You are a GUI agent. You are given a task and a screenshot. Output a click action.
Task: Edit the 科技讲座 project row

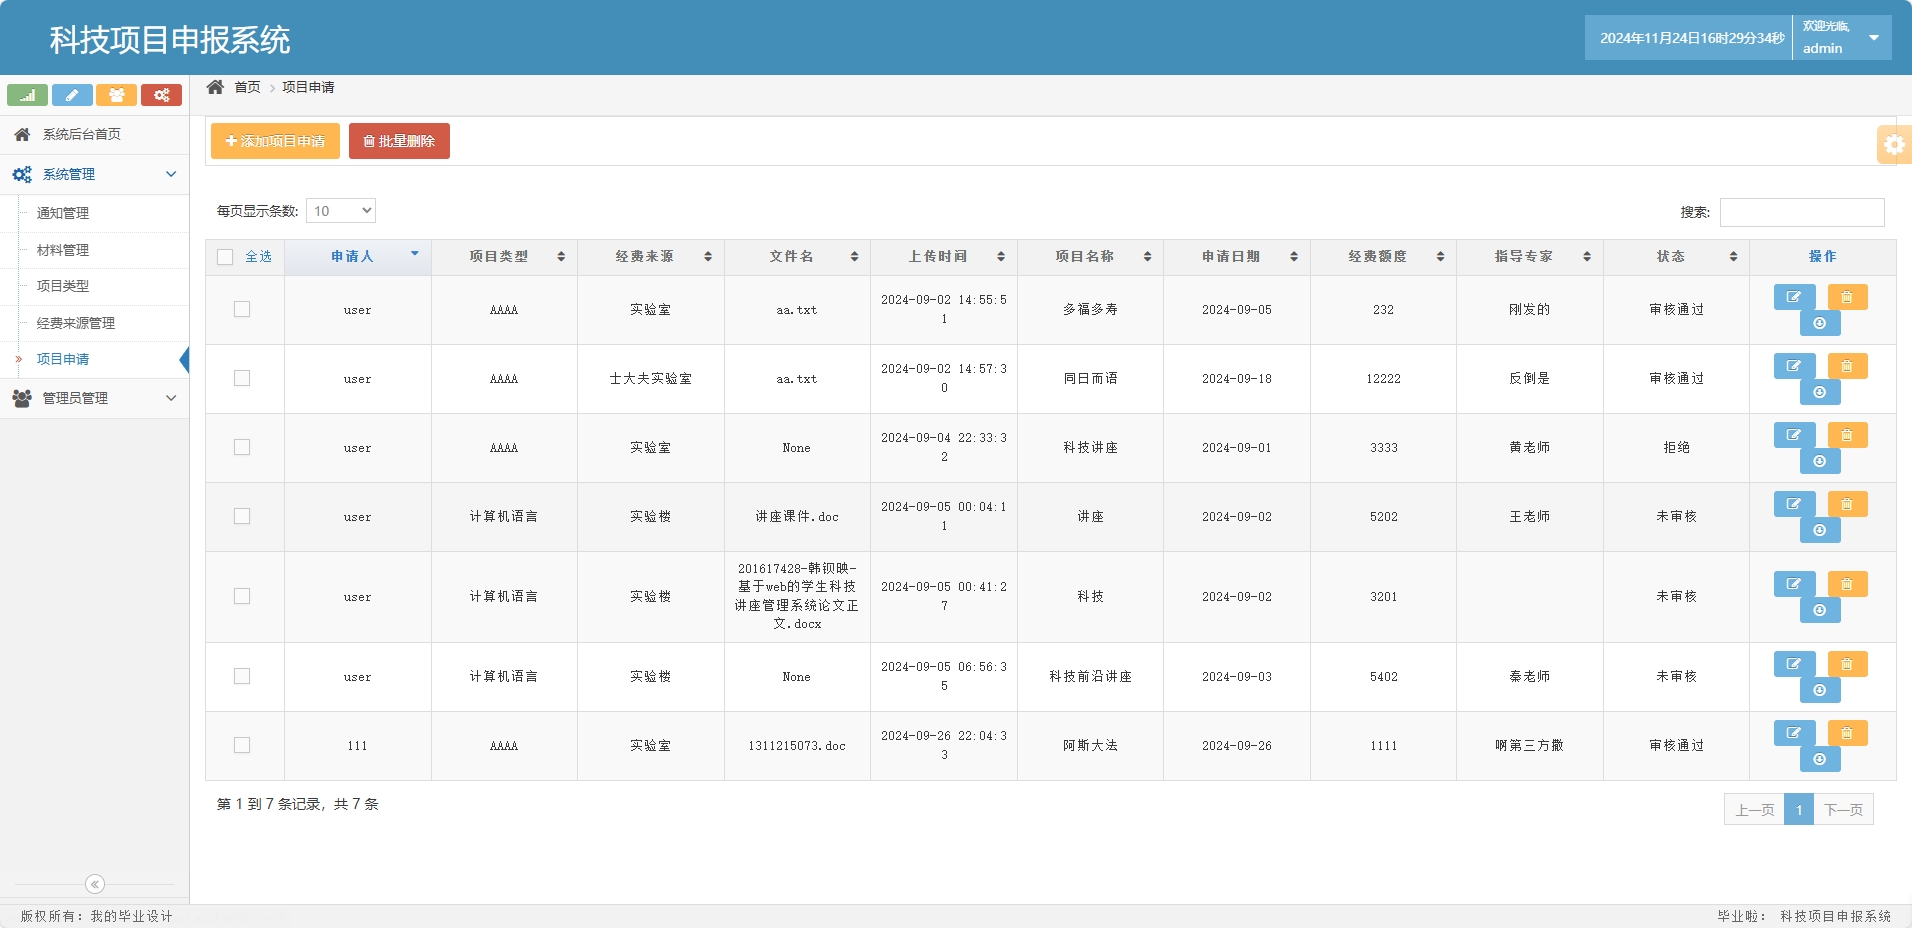(1794, 435)
